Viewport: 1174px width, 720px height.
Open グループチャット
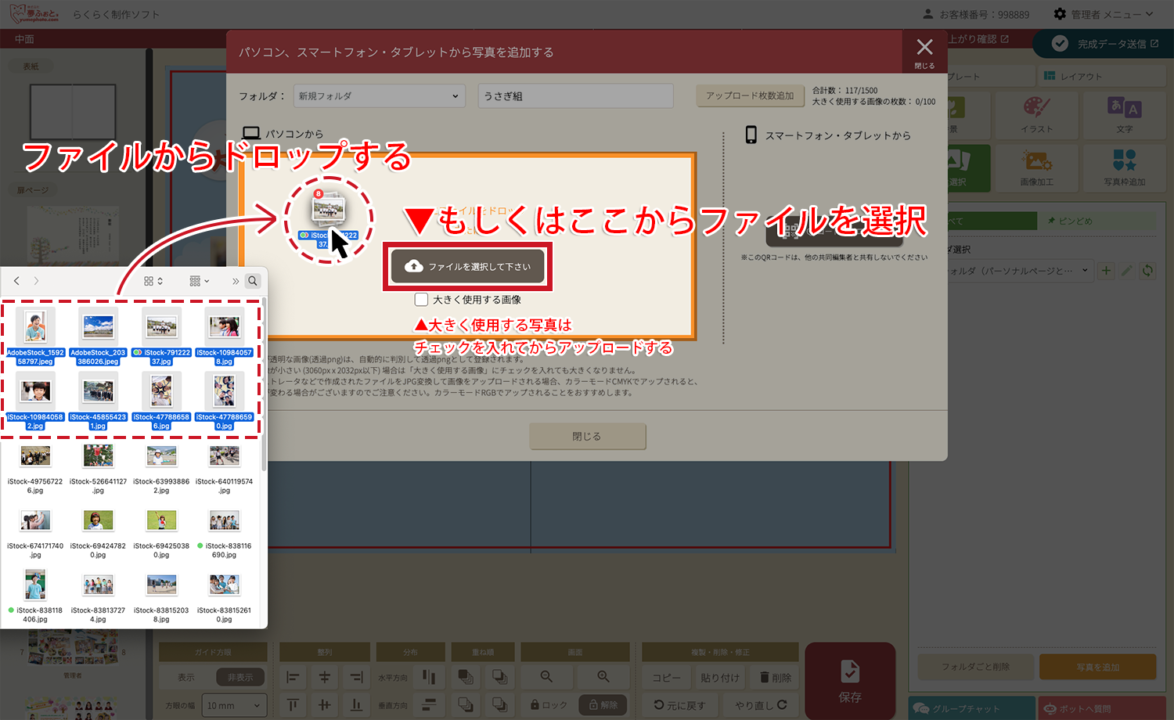(x=972, y=708)
